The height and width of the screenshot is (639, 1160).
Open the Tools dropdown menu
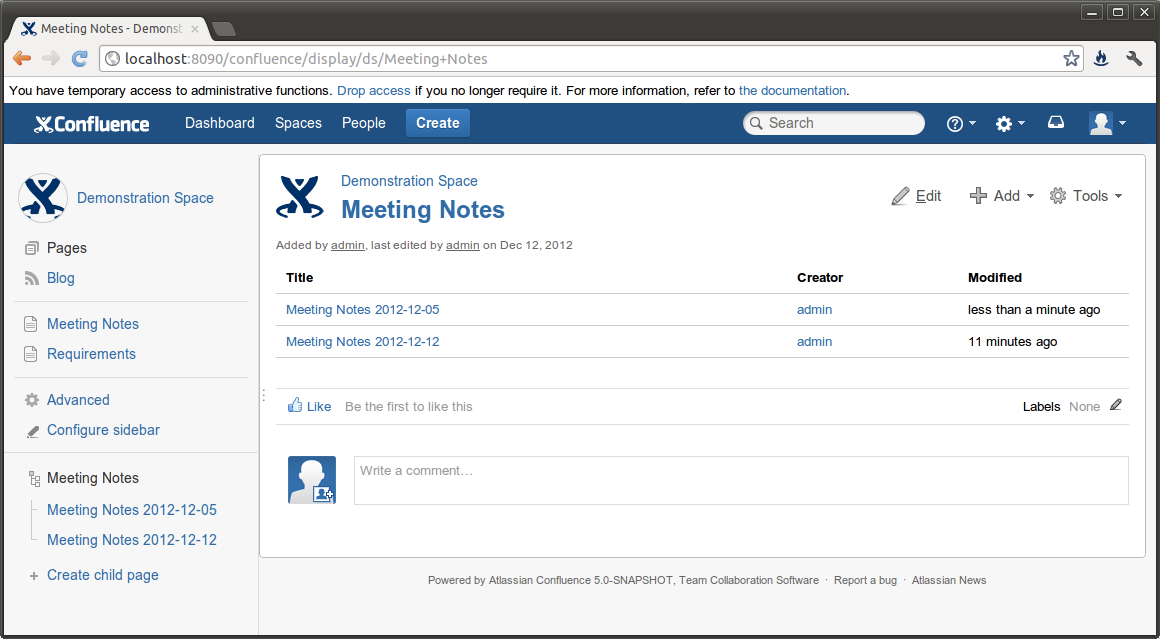pos(1086,196)
